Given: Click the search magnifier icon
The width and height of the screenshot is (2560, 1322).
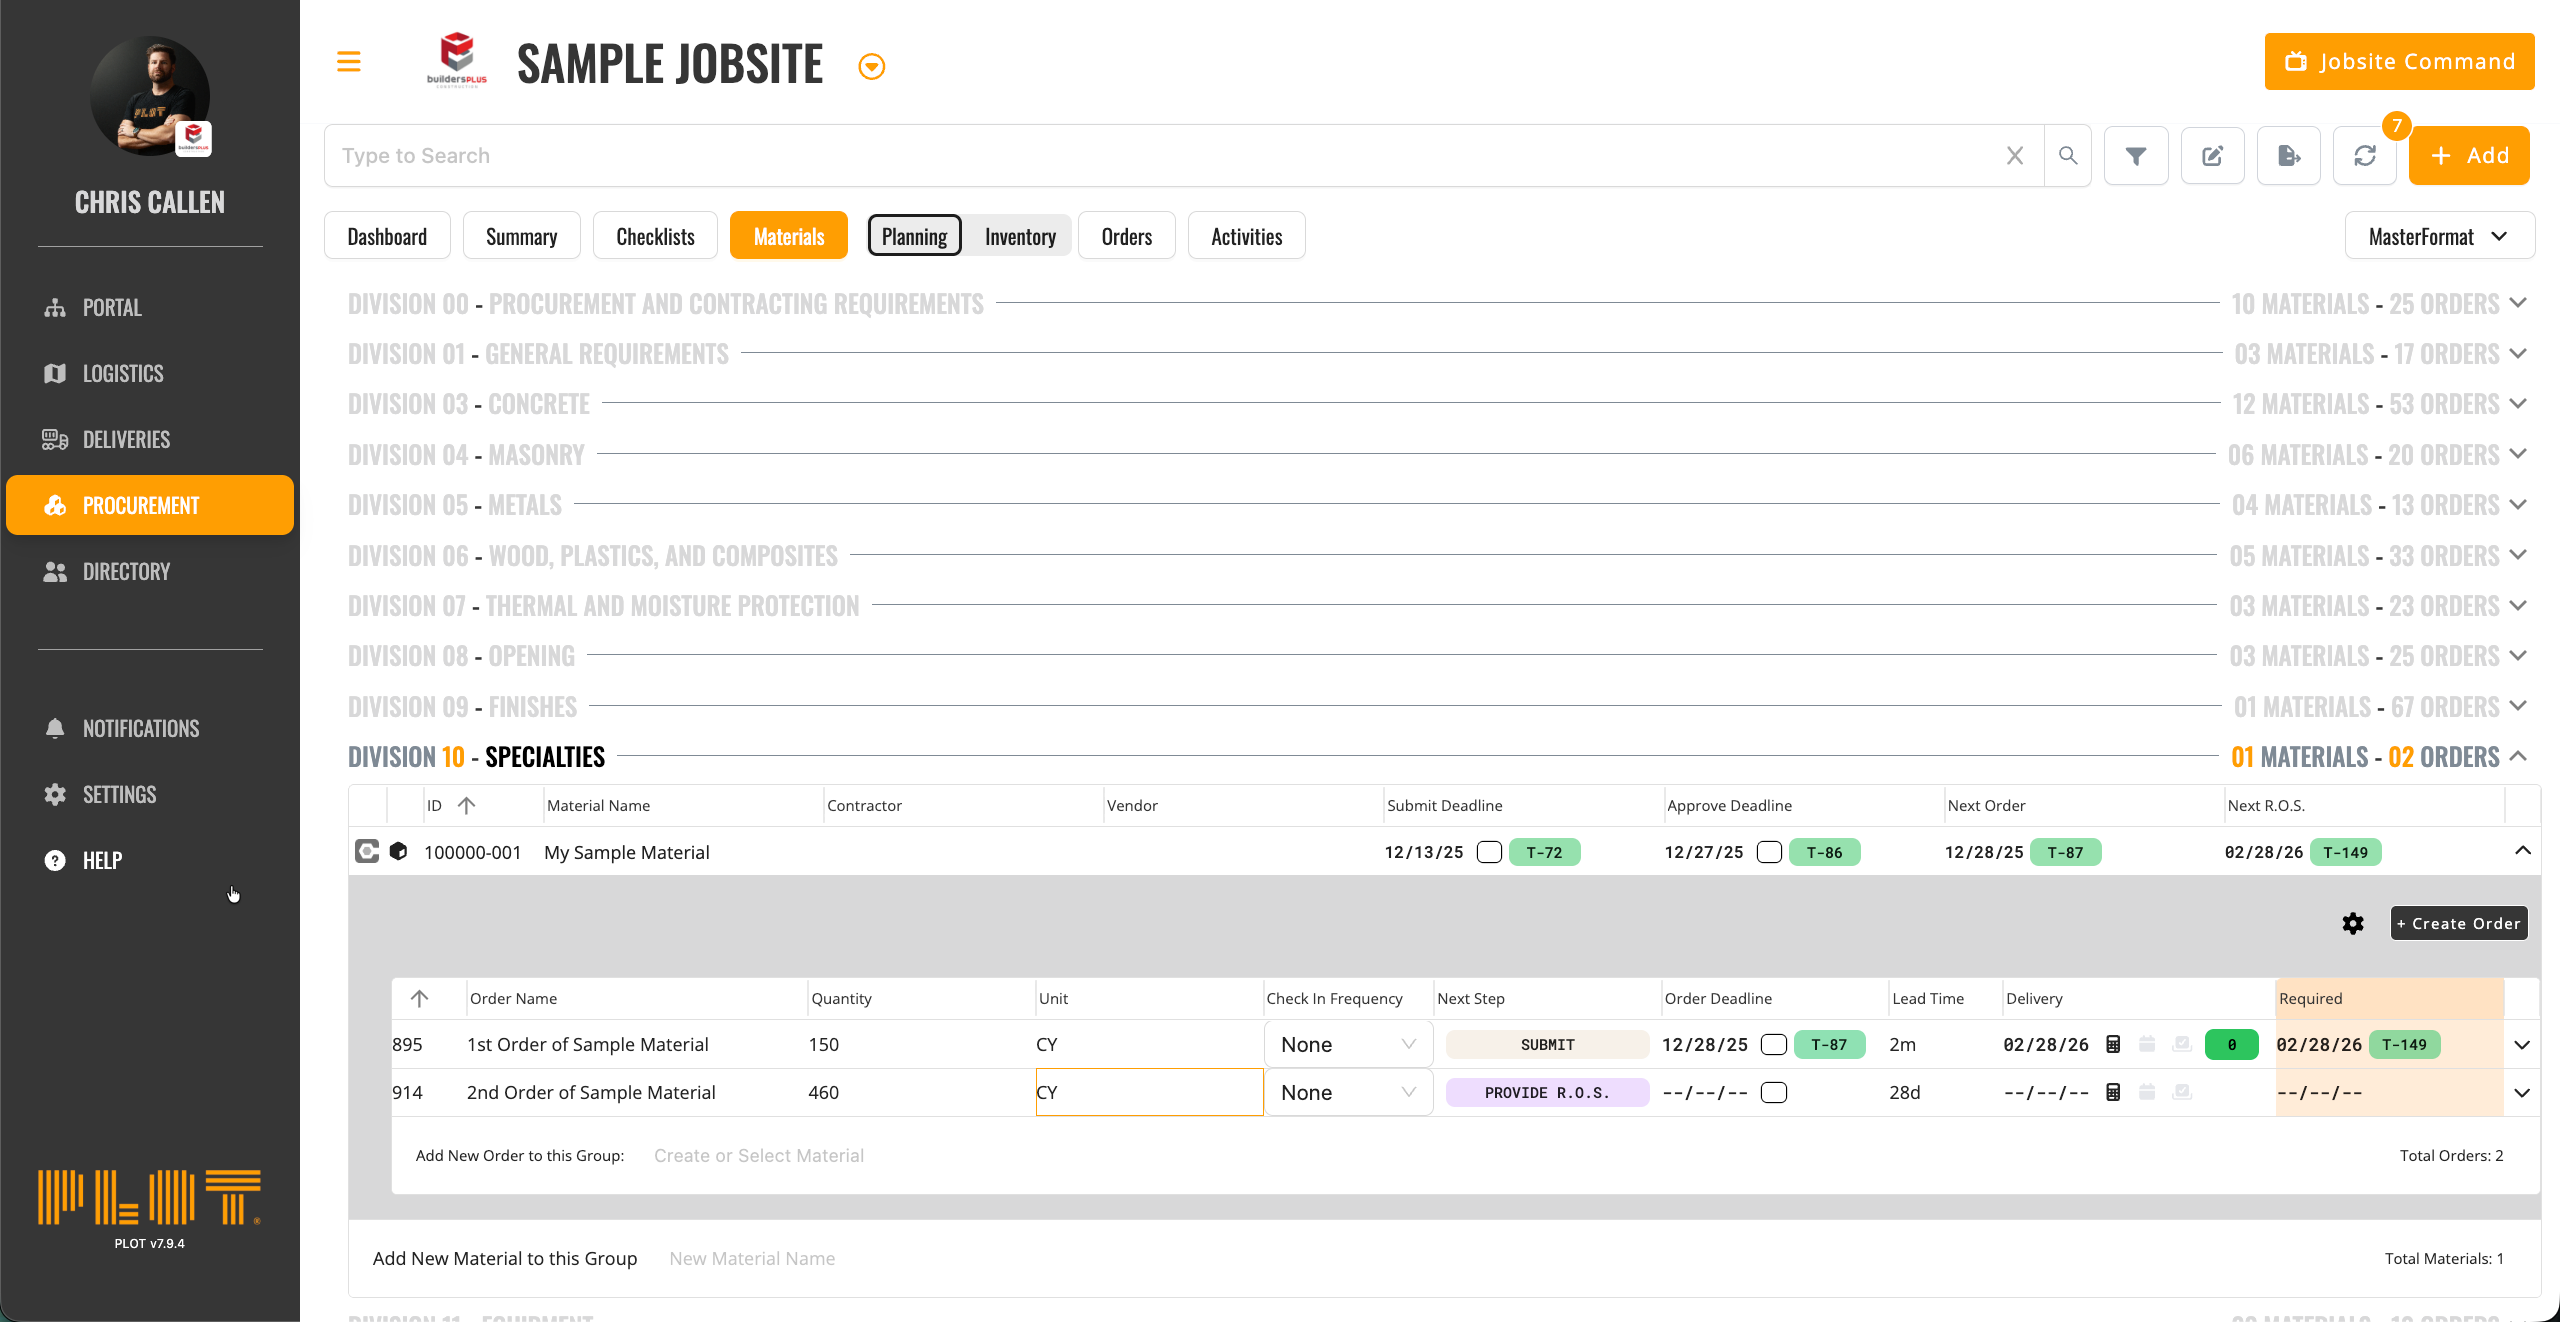Looking at the screenshot, I should click(x=2068, y=156).
